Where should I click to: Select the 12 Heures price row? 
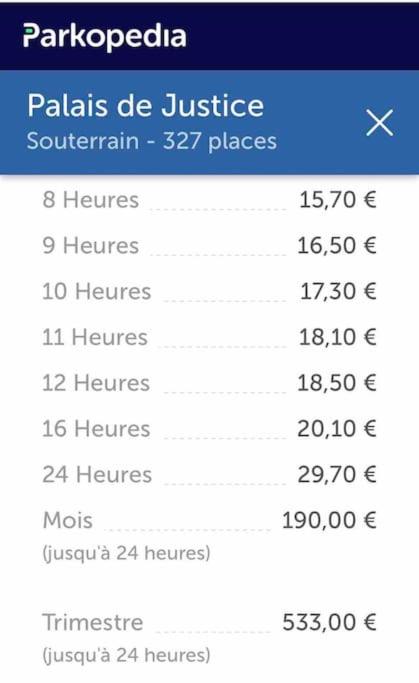[210, 383]
